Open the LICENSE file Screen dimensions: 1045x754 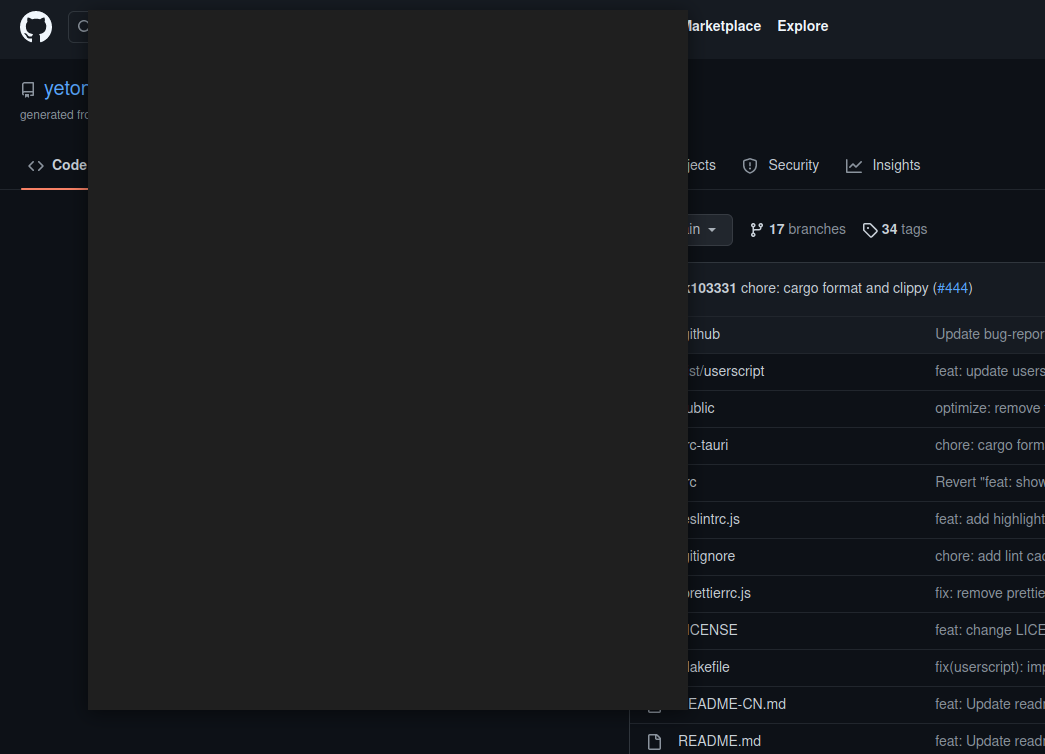(x=710, y=630)
